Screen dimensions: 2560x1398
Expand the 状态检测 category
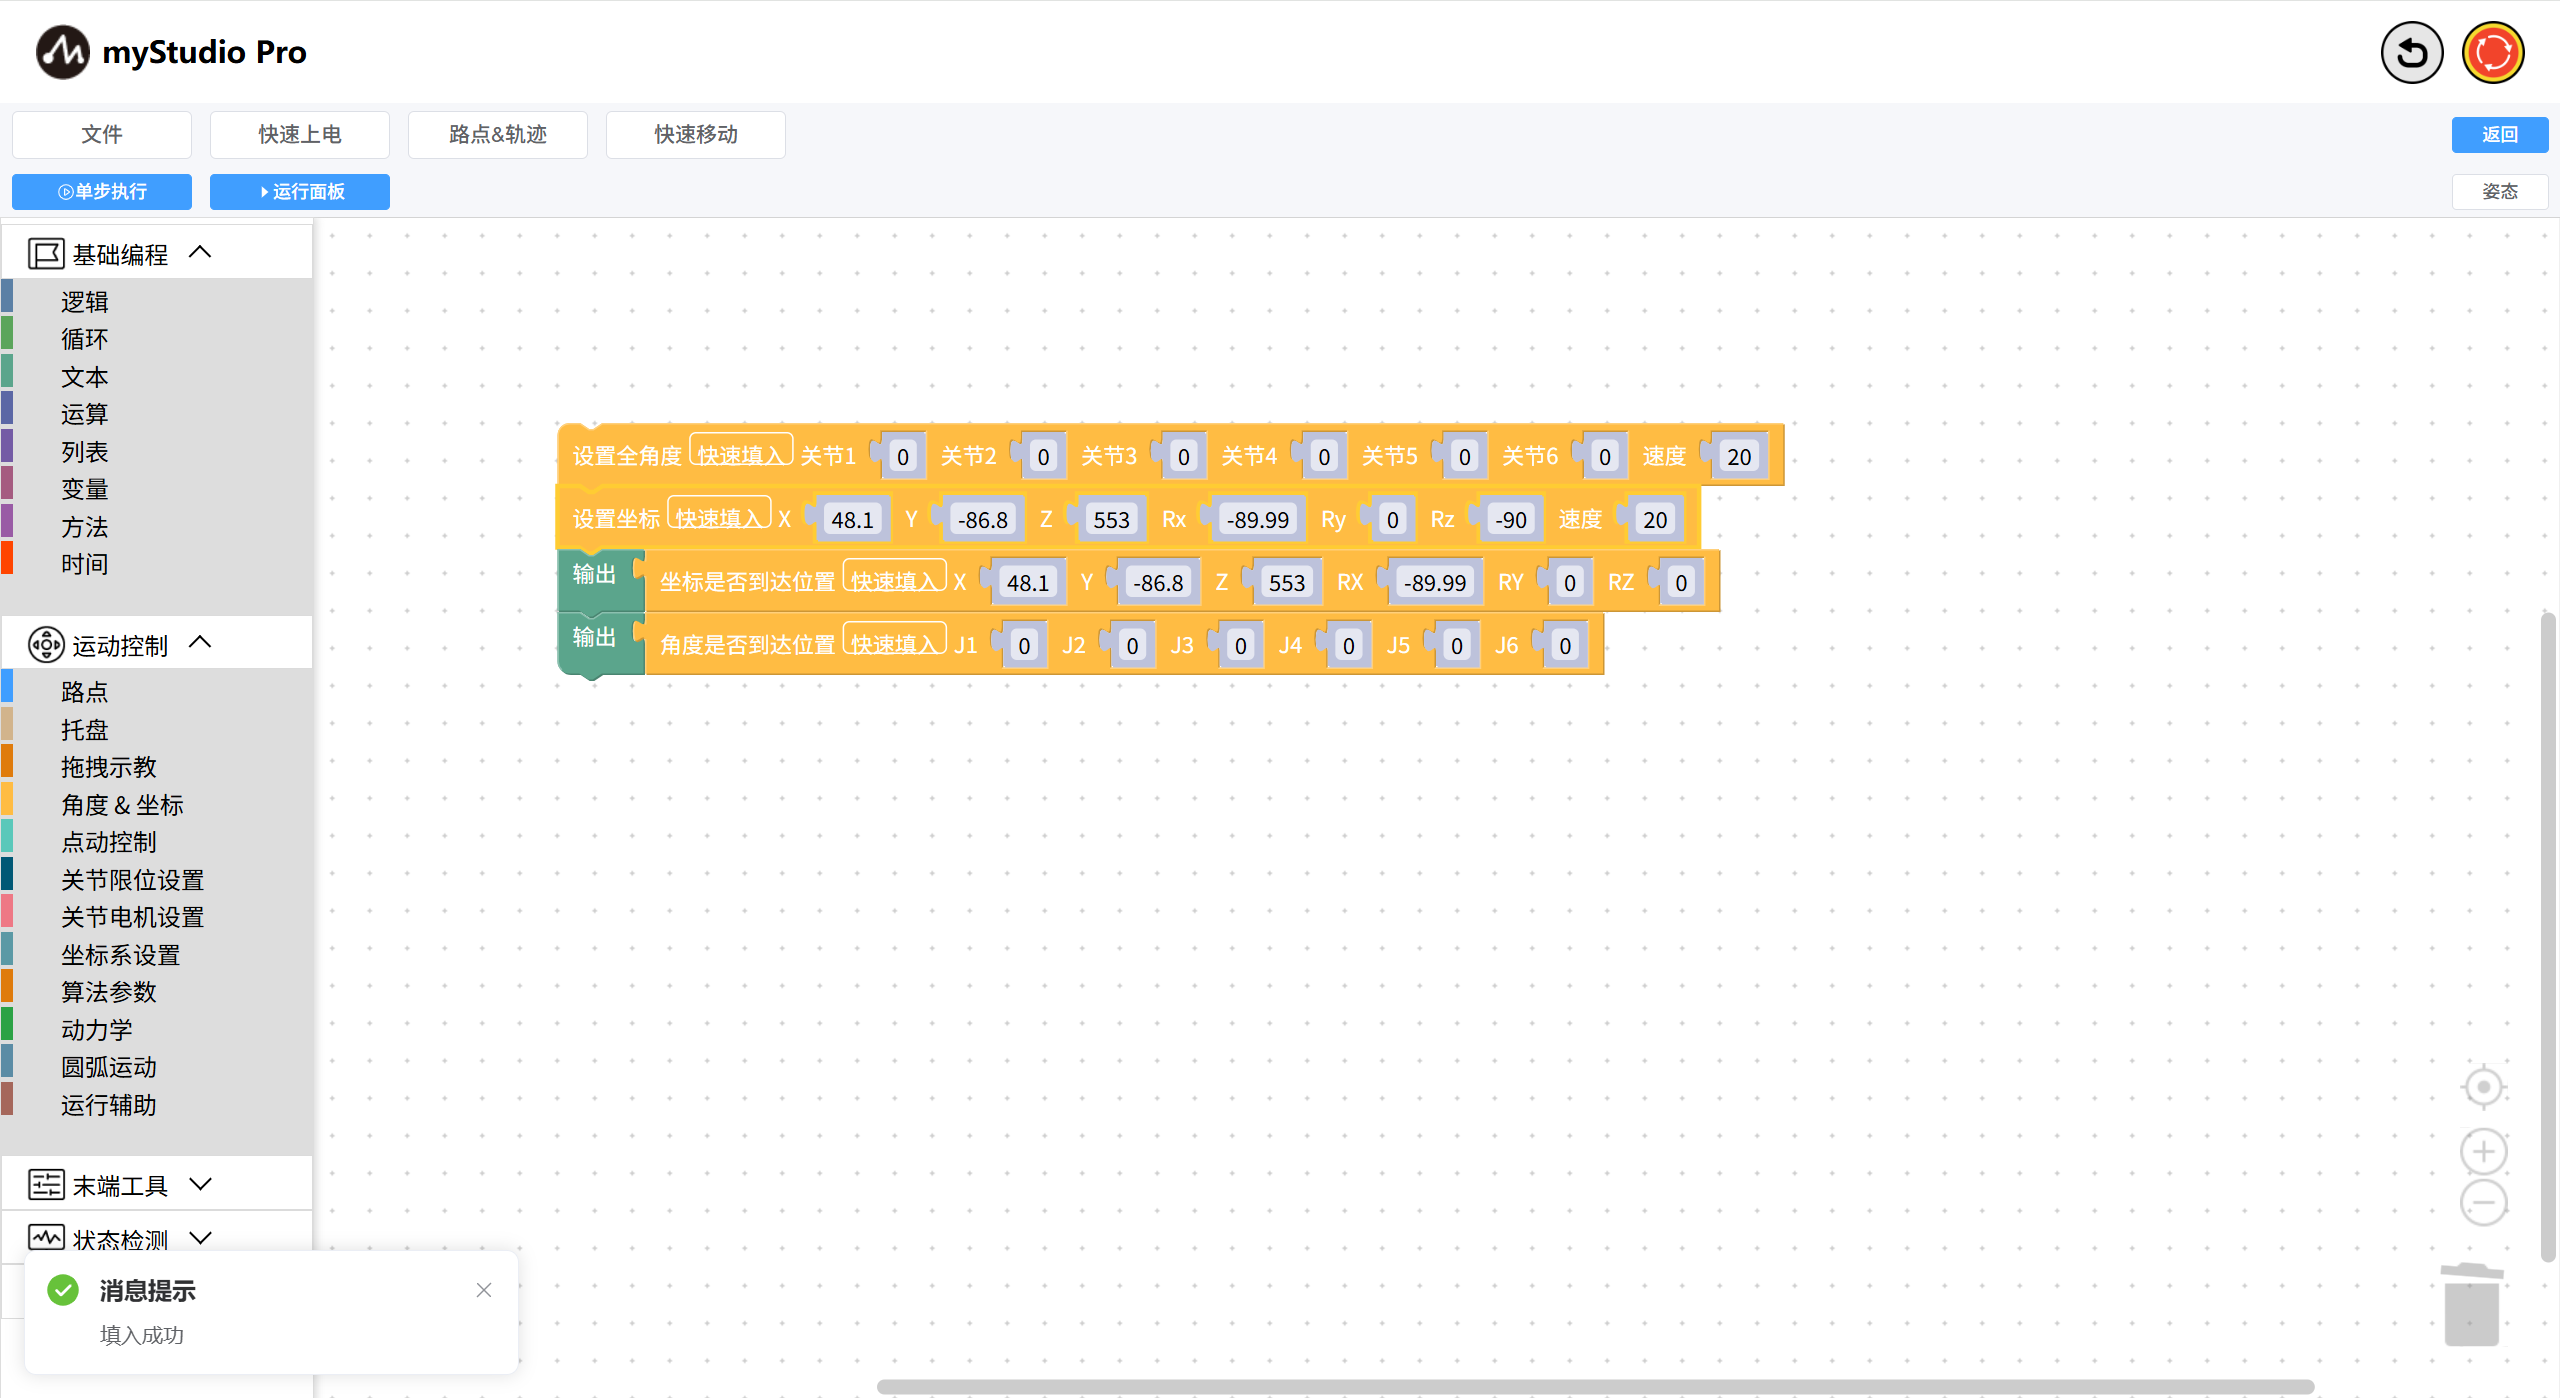(200, 1238)
